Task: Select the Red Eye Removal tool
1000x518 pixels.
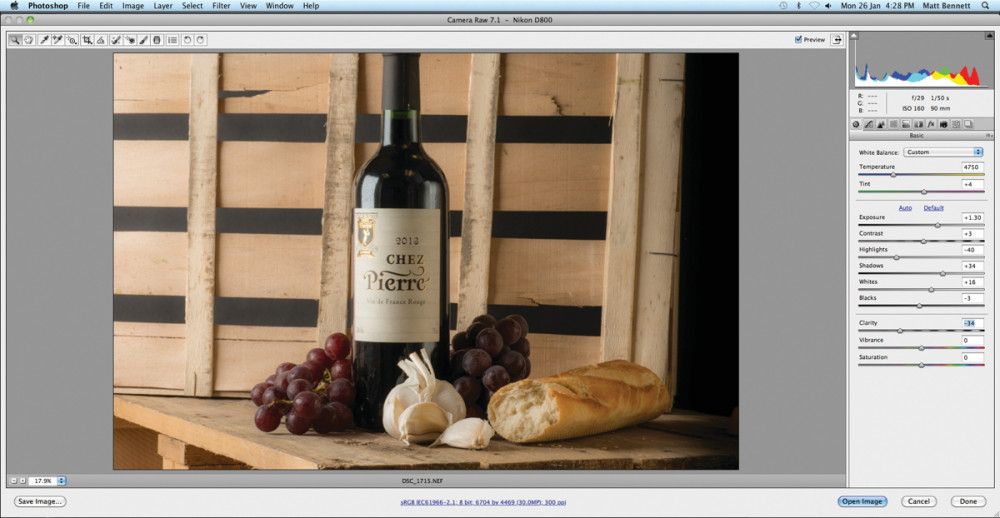Action: click(130, 40)
